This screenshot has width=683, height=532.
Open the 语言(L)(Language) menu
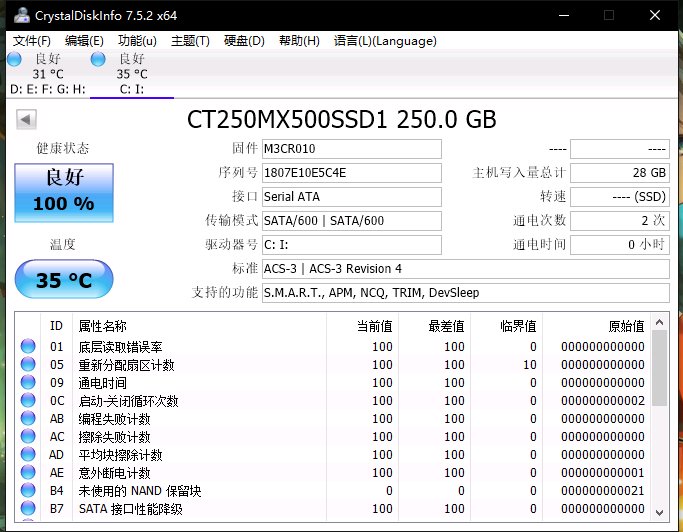(x=385, y=41)
